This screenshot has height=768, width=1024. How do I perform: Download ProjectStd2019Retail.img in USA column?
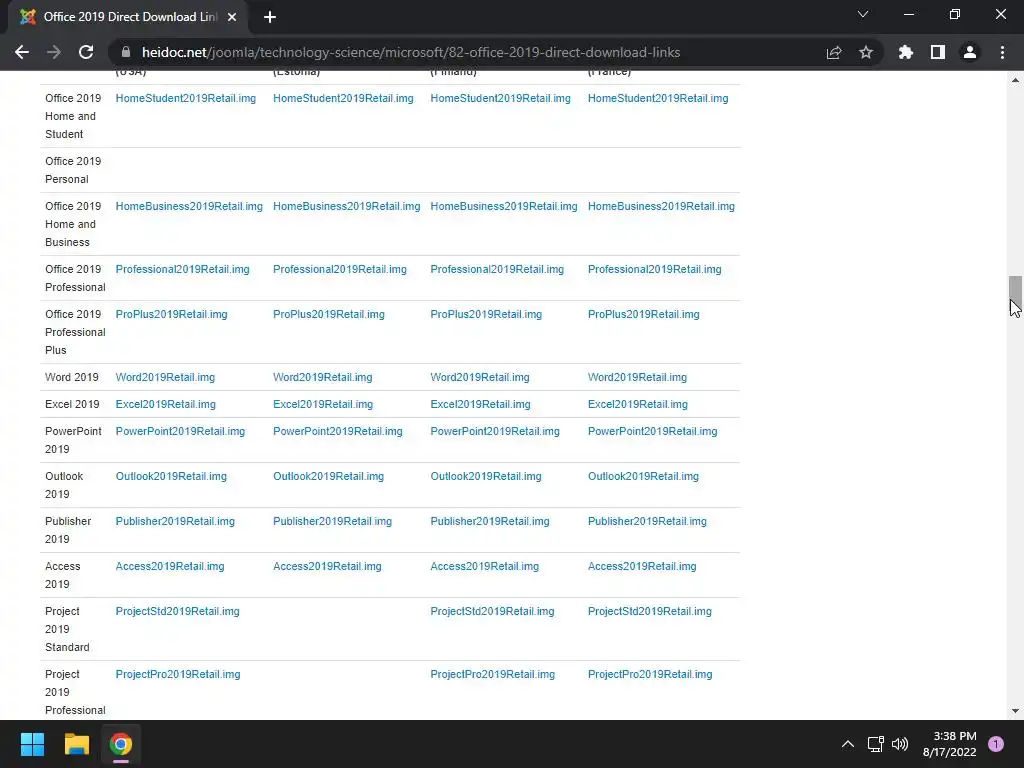pos(178,611)
